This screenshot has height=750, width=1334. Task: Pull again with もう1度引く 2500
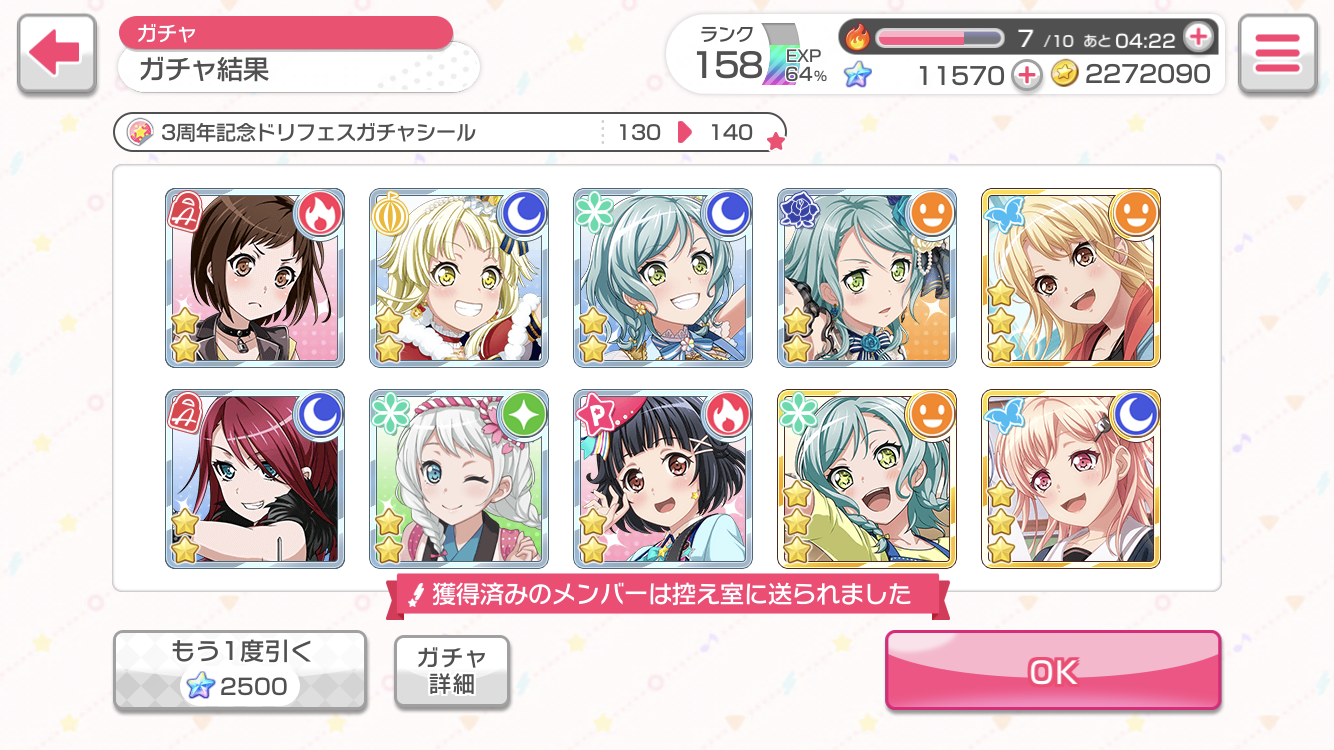point(239,670)
